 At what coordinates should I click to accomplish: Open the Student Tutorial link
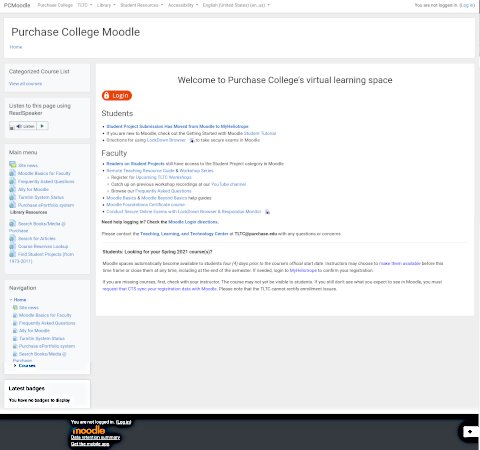point(260,133)
